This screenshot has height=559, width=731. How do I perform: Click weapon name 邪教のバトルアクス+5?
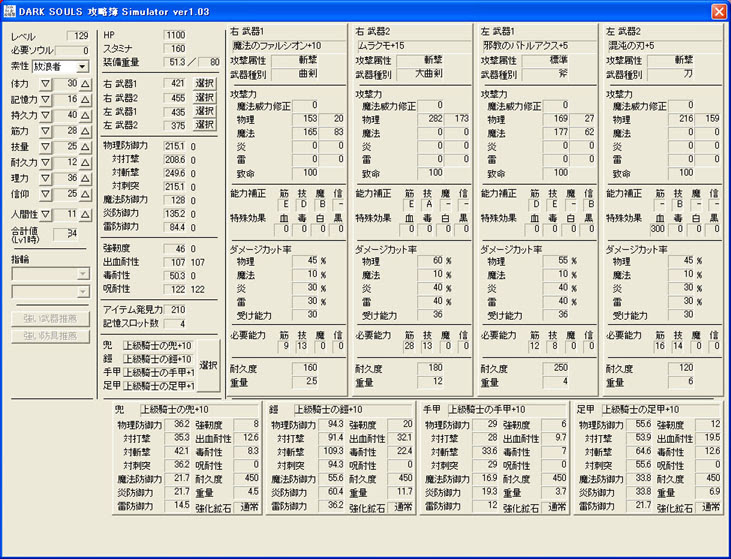pos(539,46)
